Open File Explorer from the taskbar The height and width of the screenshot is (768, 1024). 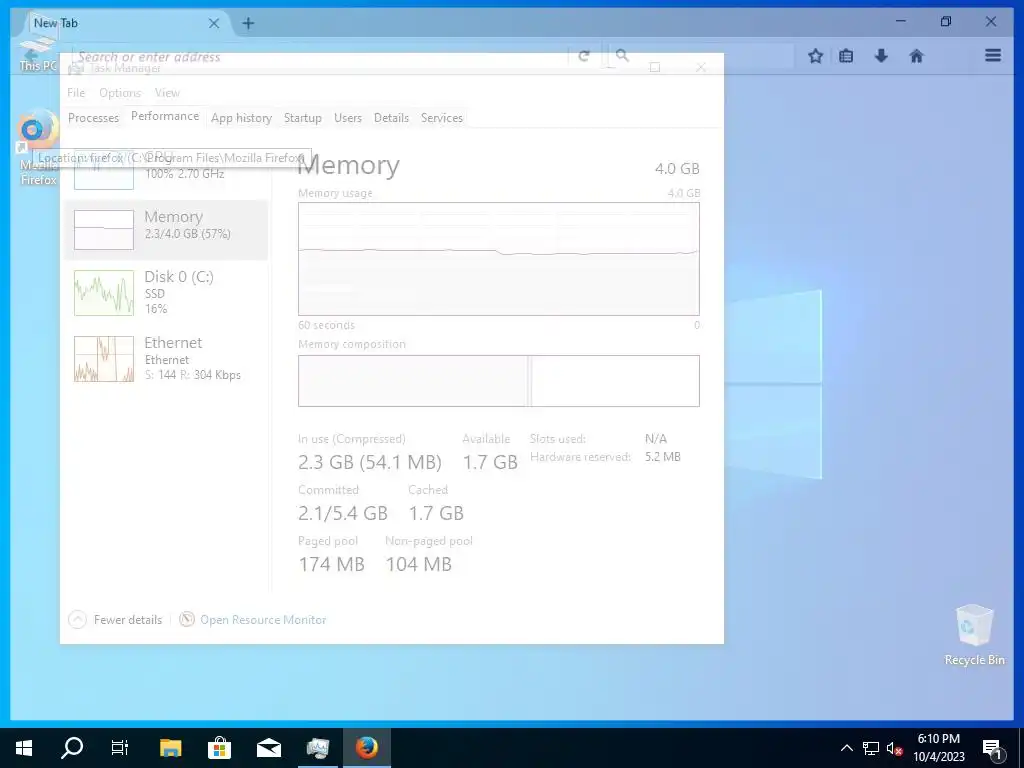point(170,748)
